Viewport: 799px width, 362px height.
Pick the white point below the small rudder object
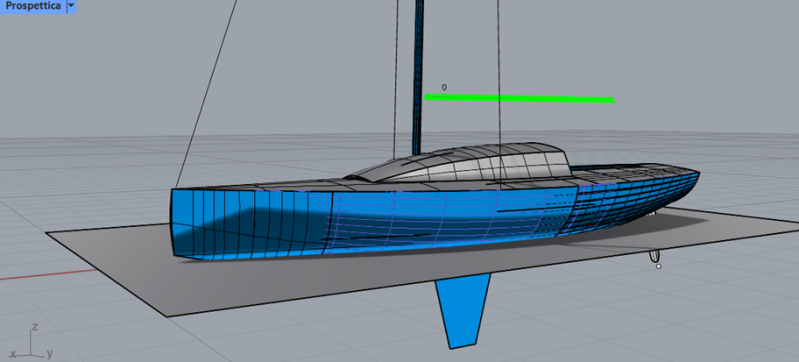pos(658,266)
